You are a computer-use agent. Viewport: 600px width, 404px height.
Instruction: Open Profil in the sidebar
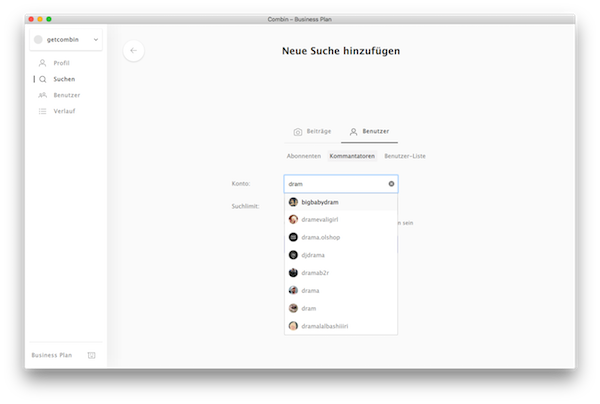click(61, 63)
